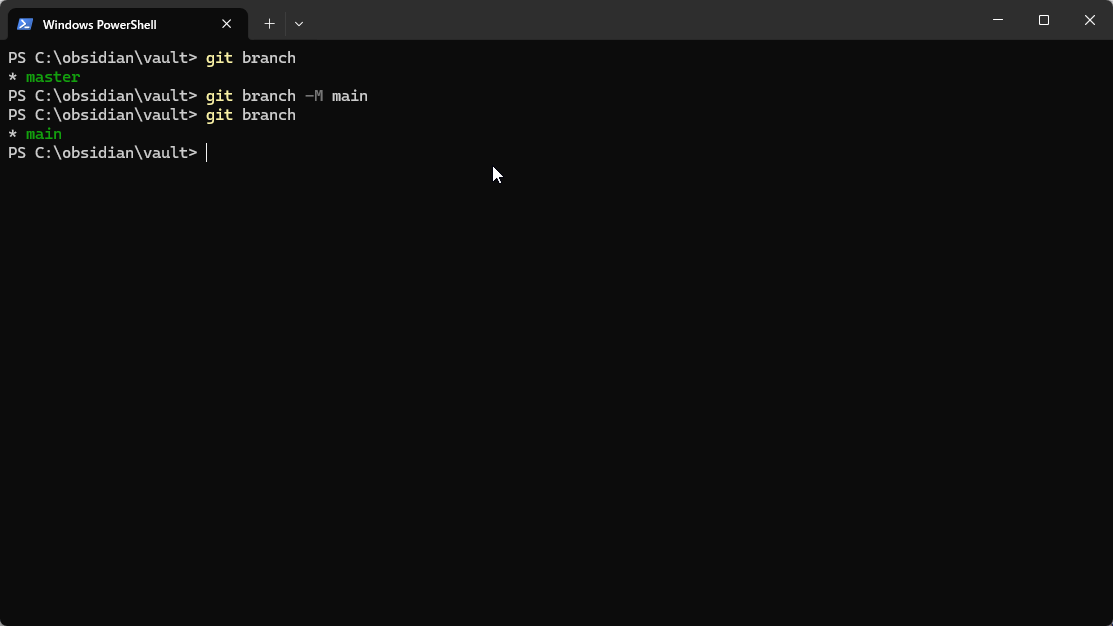
Task: Click the "-M" flag in the rename command
Action: (x=314, y=96)
